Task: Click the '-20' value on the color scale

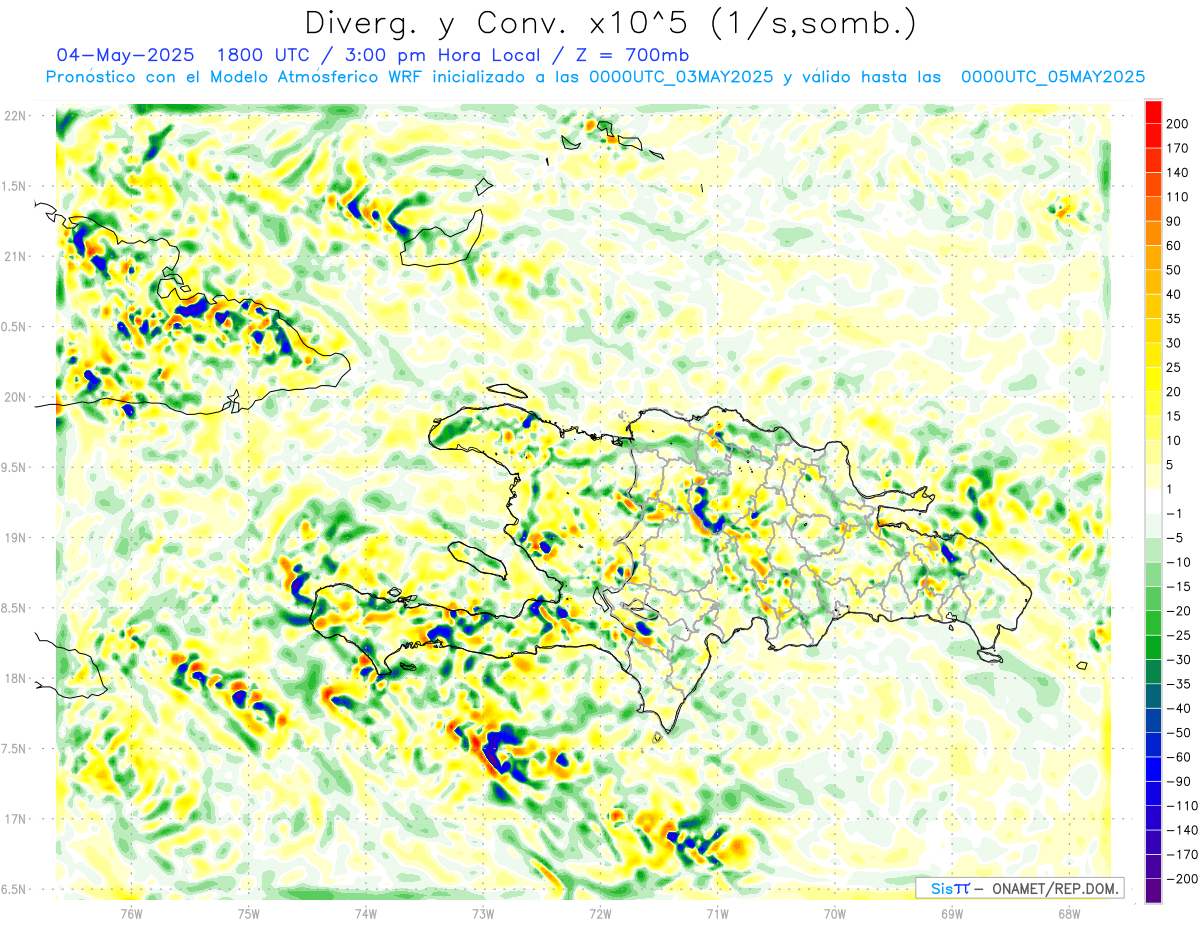Action: 1181,611
